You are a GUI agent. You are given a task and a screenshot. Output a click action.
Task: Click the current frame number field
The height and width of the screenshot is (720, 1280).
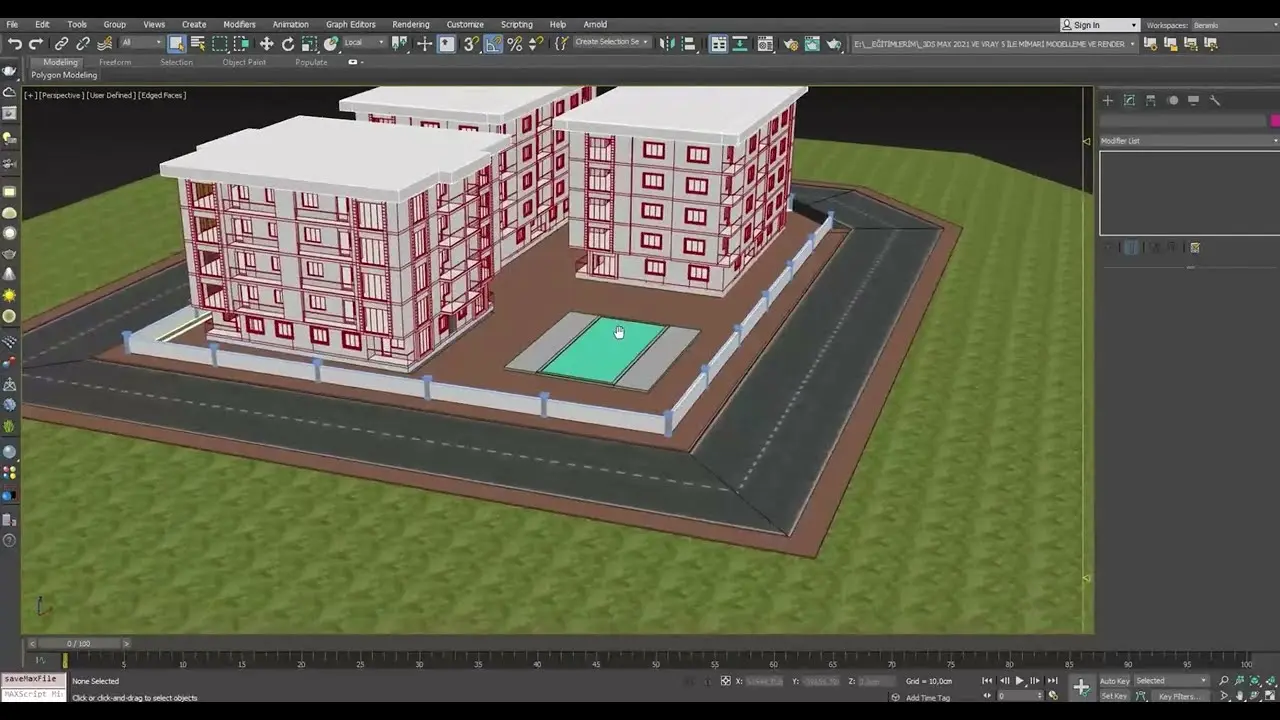(x=1019, y=696)
